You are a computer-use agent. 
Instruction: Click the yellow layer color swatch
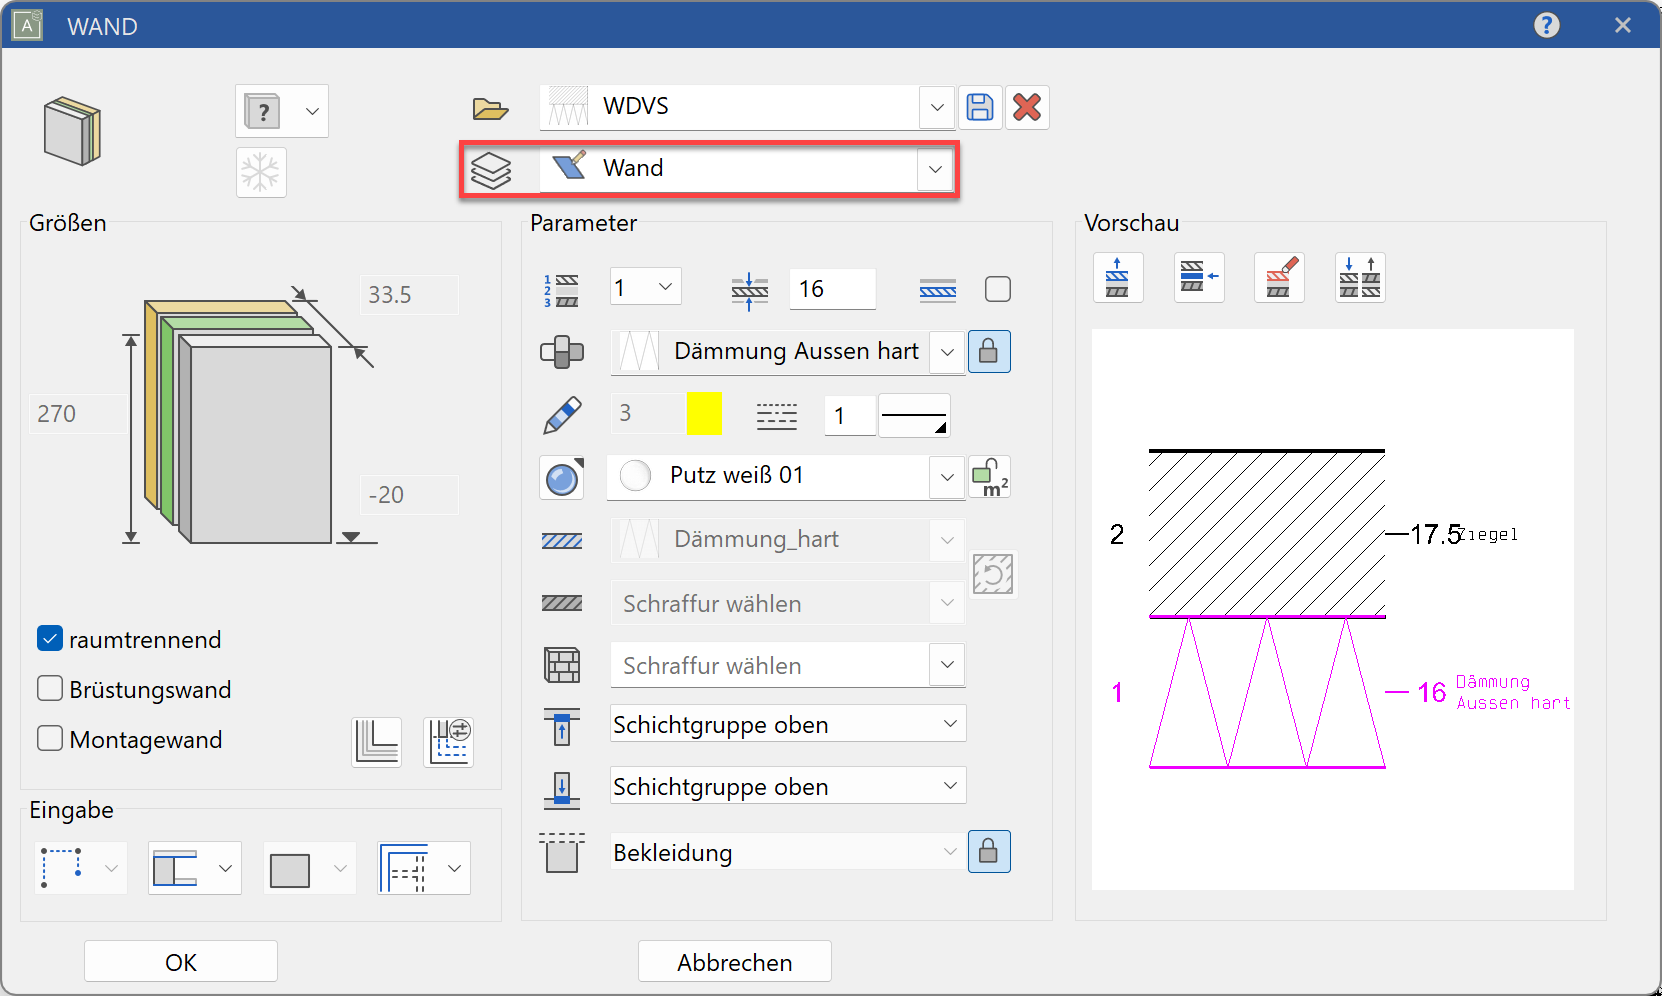[704, 414]
